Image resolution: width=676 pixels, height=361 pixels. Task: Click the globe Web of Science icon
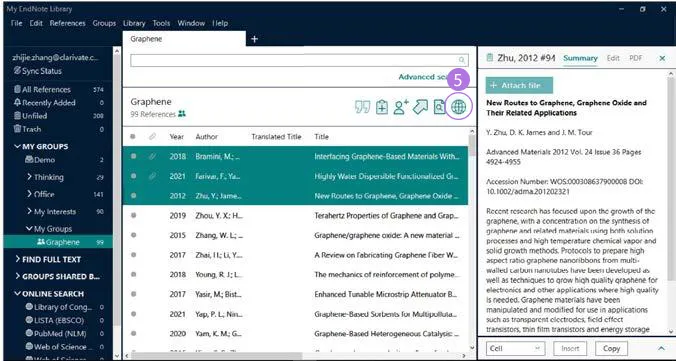coord(458,107)
